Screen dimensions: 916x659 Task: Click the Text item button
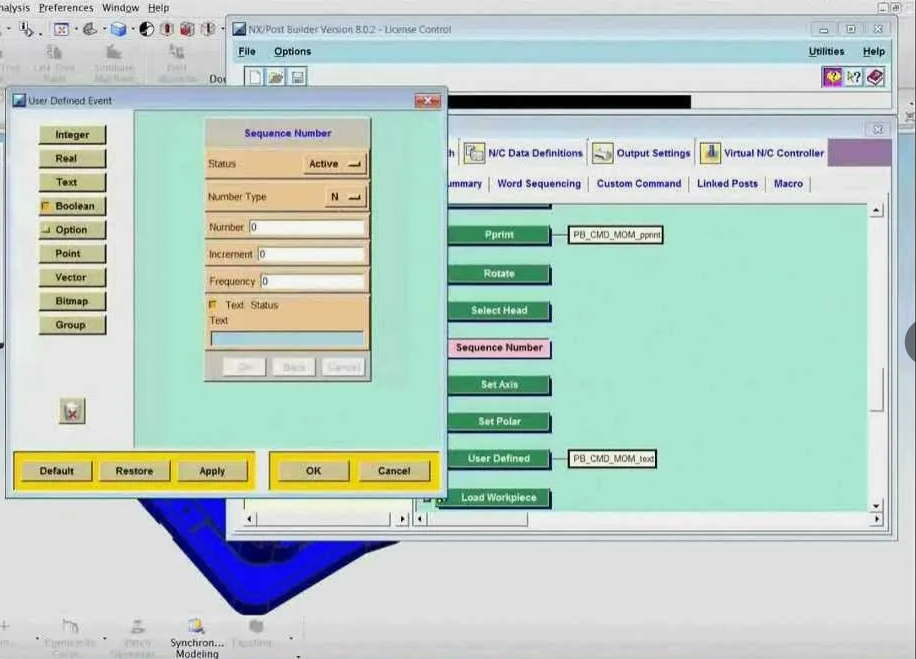pos(72,182)
